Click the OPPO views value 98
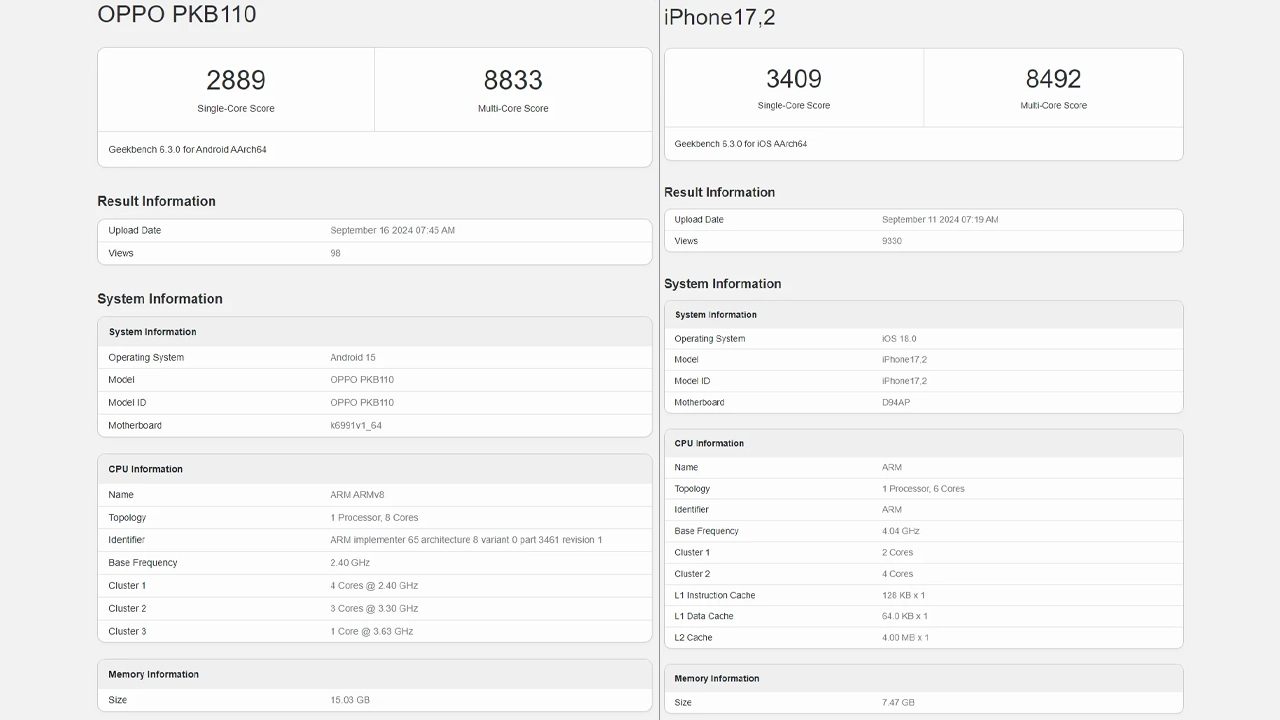1280x720 pixels. 335,254
